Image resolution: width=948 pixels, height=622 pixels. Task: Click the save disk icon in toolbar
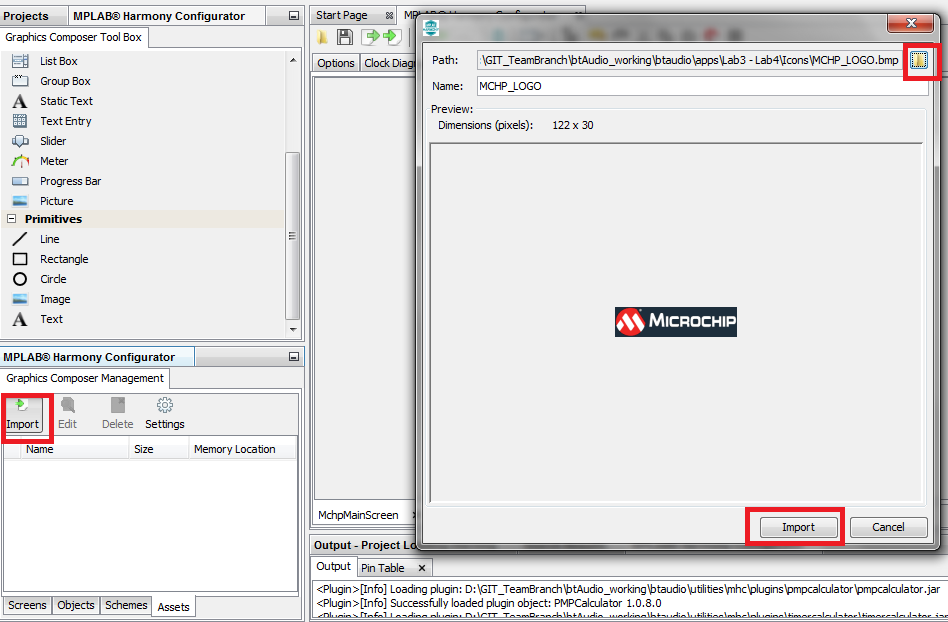tap(345, 37)
